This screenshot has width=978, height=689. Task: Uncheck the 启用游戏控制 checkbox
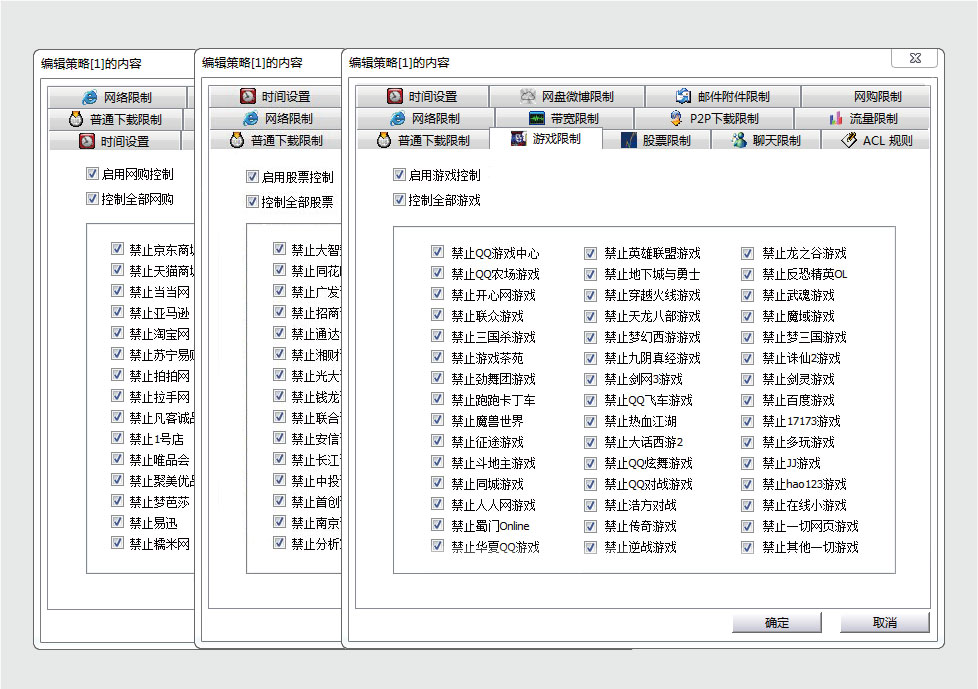click(400, 175)
